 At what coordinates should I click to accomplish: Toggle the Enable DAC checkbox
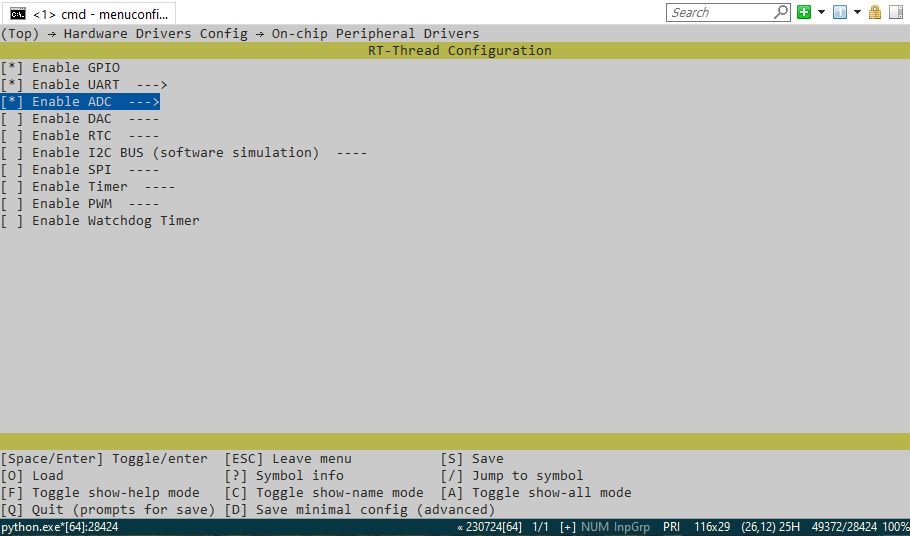[x=12, y=119]
